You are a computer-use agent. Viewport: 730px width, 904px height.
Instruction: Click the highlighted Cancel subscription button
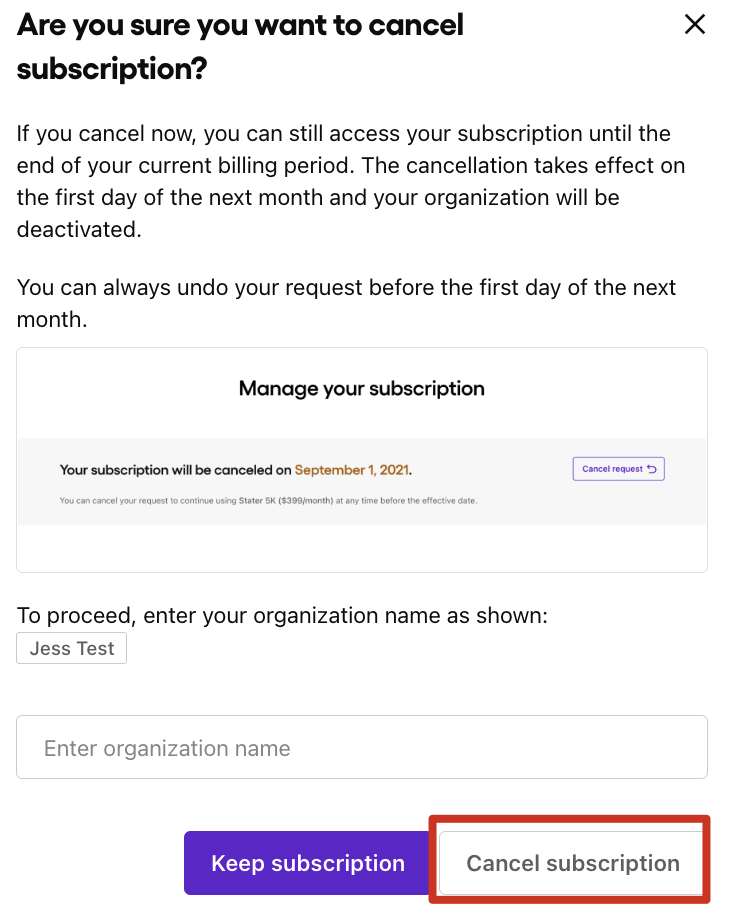pyautogui.click(x=570, y=862)
